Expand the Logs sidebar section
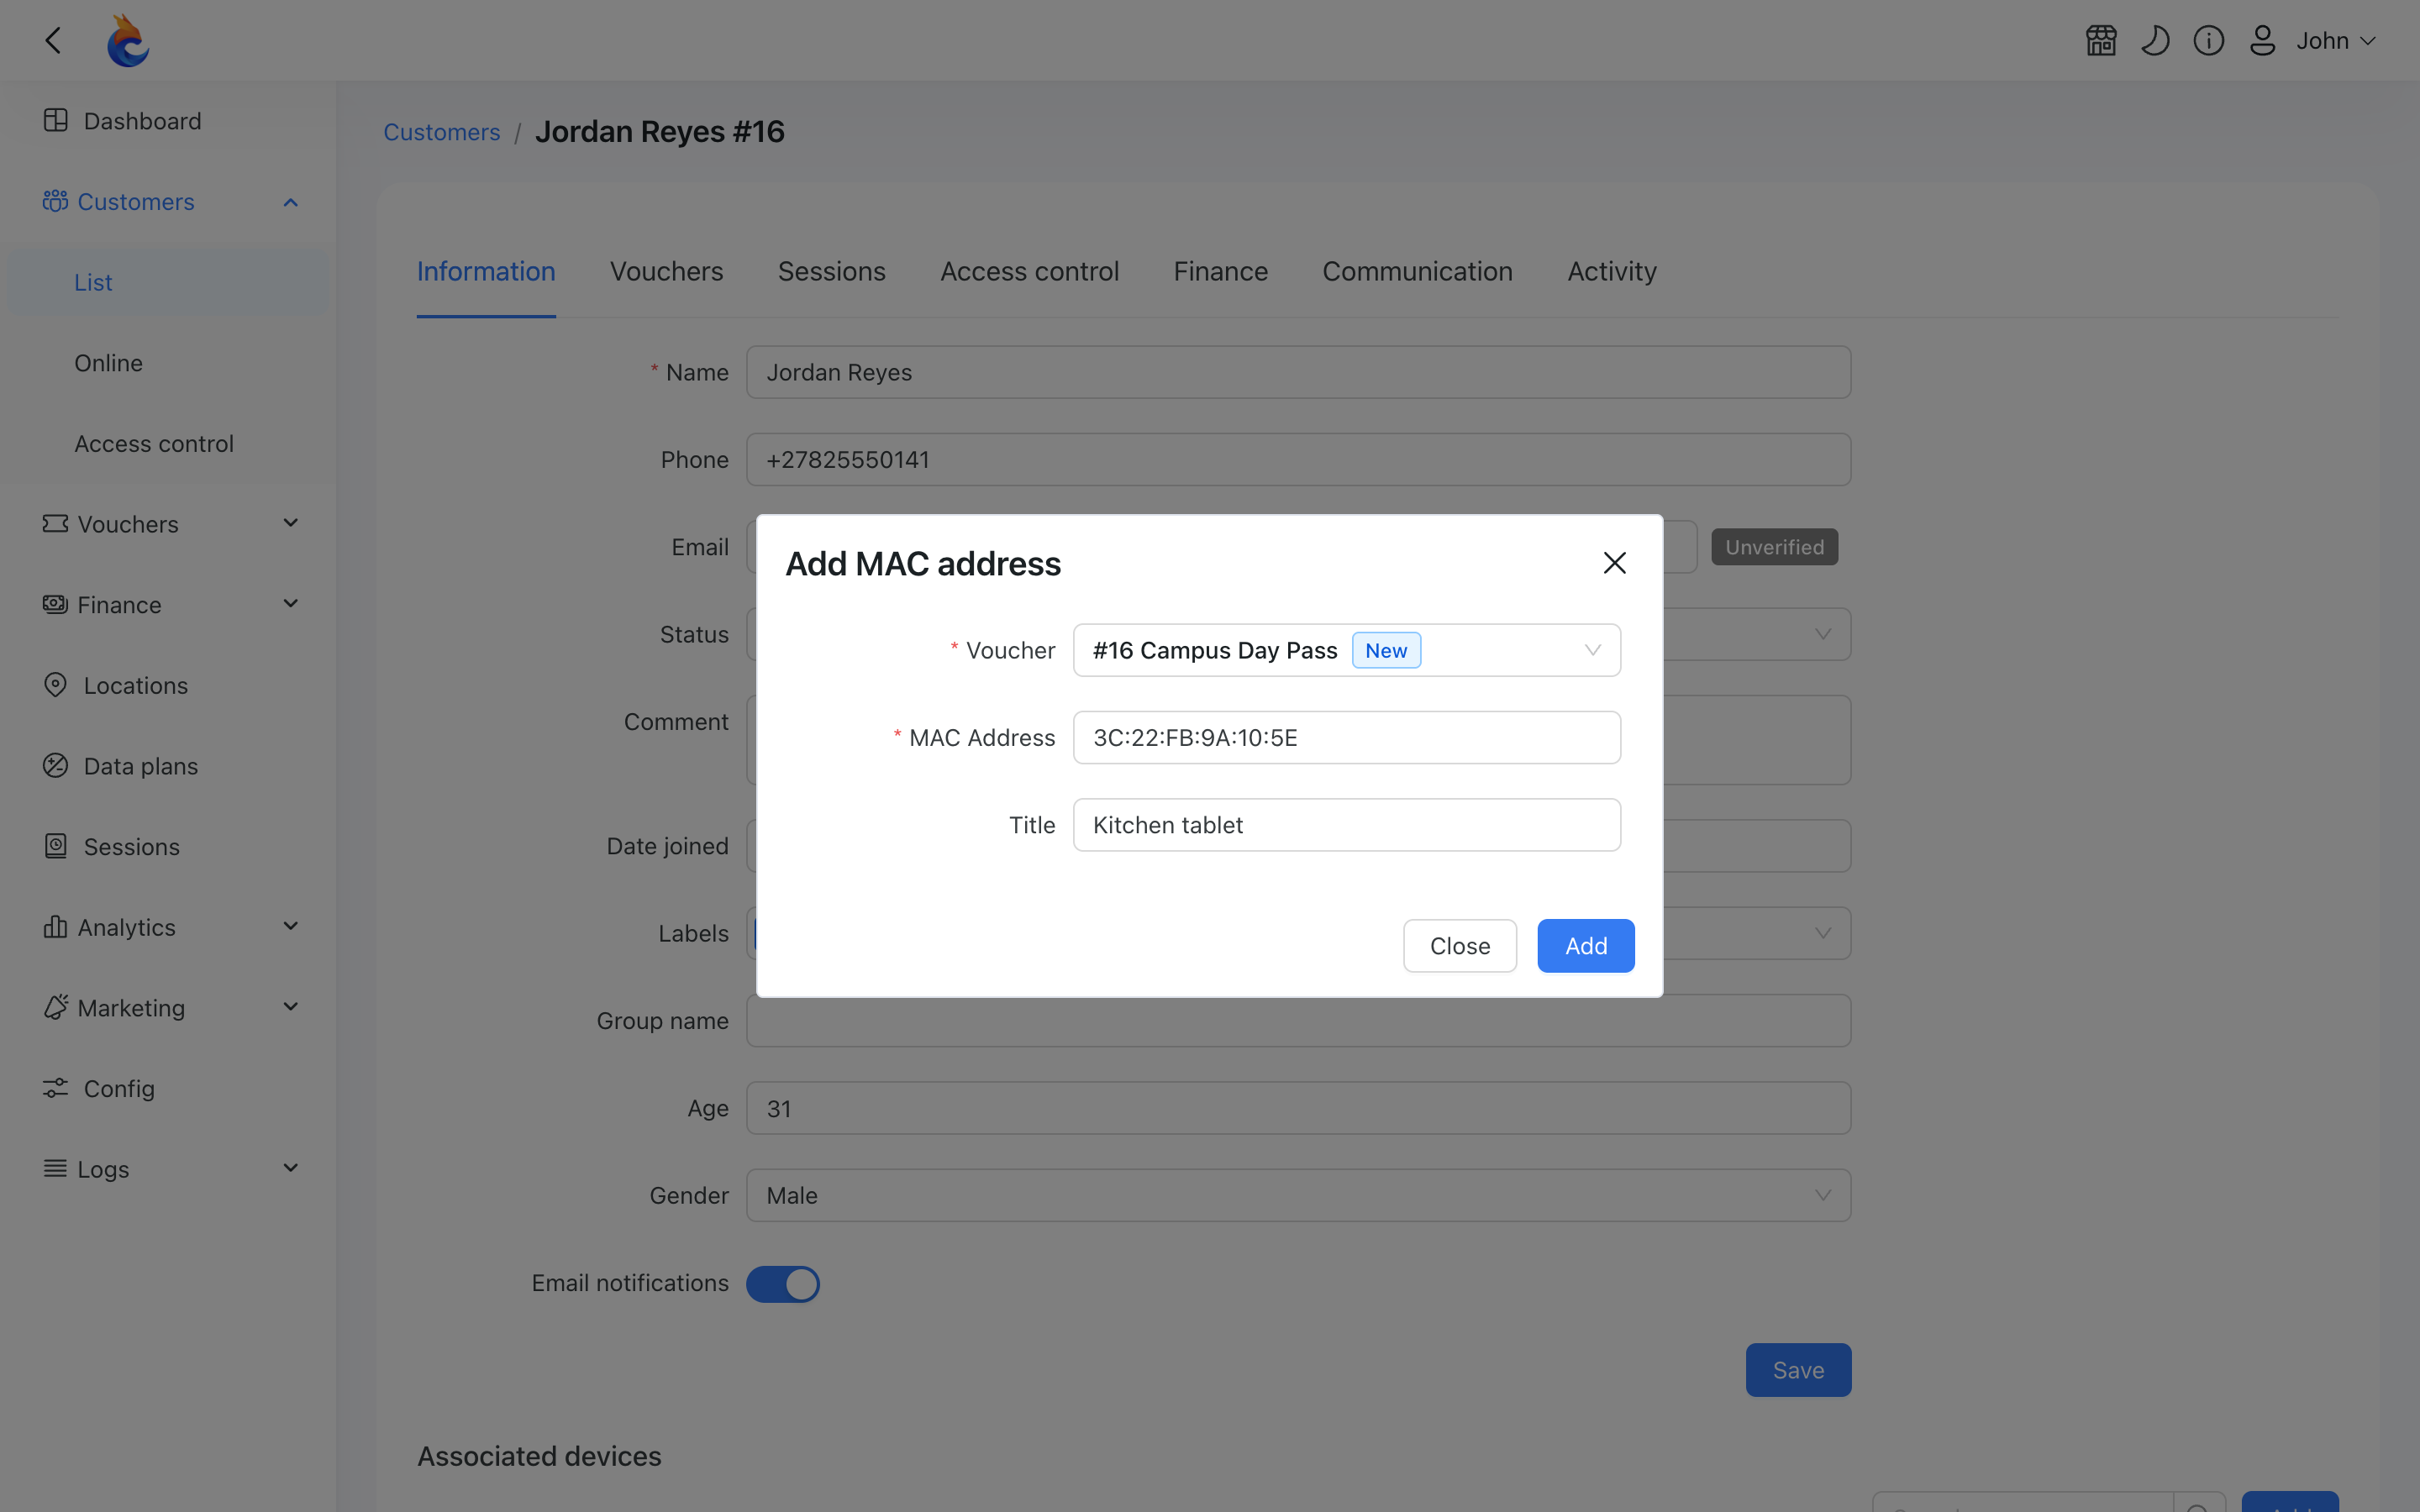The width and height of the screenshot is (2420, 1512). click(168, 1169)
